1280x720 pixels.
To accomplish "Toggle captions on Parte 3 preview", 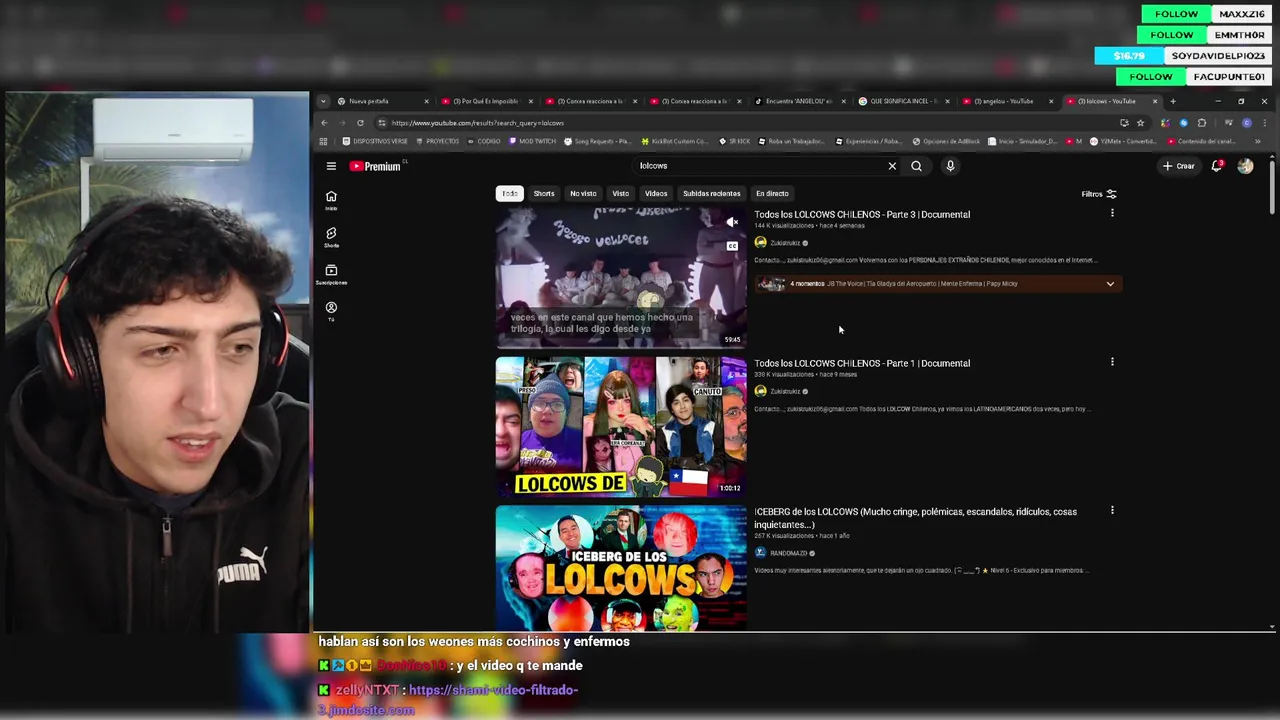I will 732,246.
